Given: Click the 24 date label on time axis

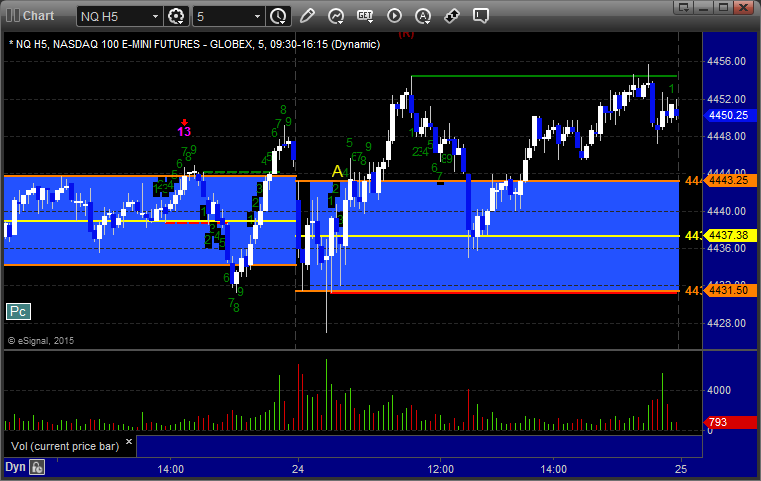Looking at the screenshot, I should coord(298,469).
